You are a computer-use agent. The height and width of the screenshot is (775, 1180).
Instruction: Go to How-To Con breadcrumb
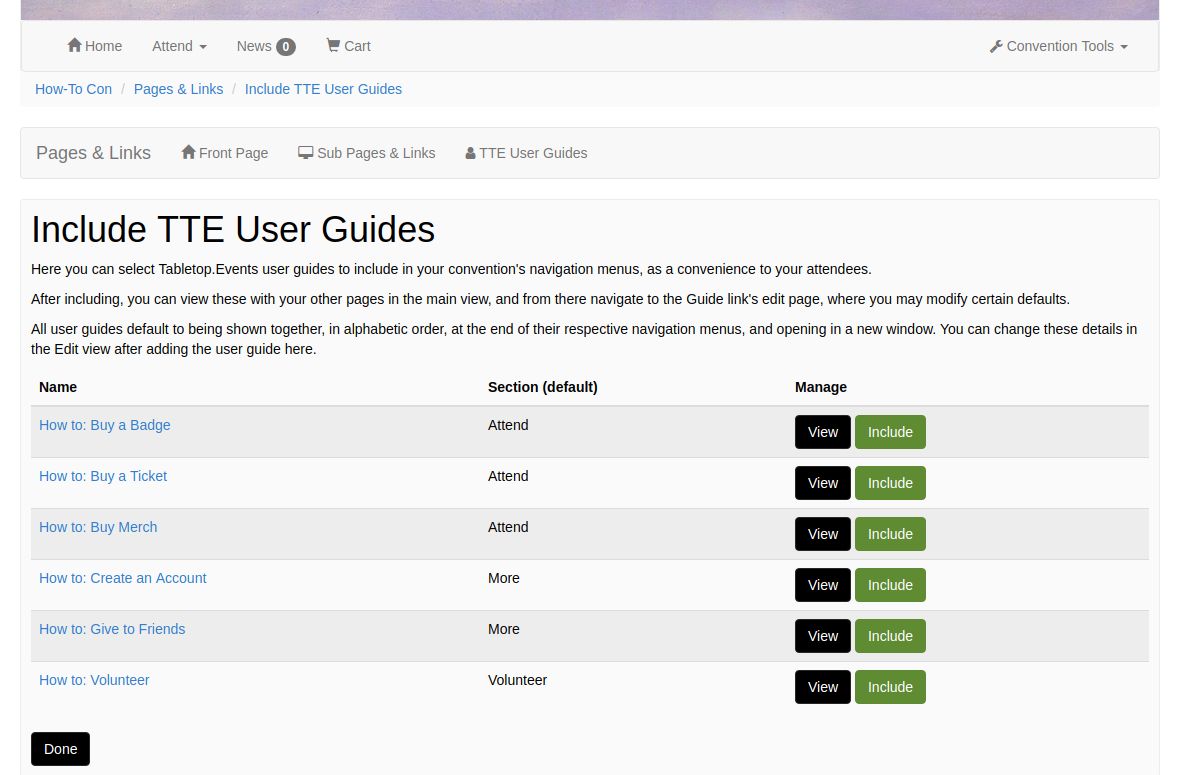[x=73, y=89]
